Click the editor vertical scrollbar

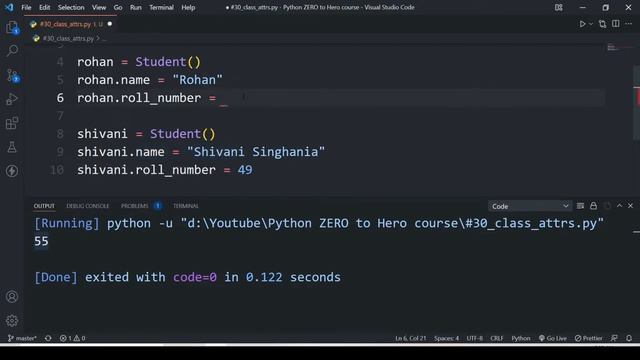[x=636, y=104]
